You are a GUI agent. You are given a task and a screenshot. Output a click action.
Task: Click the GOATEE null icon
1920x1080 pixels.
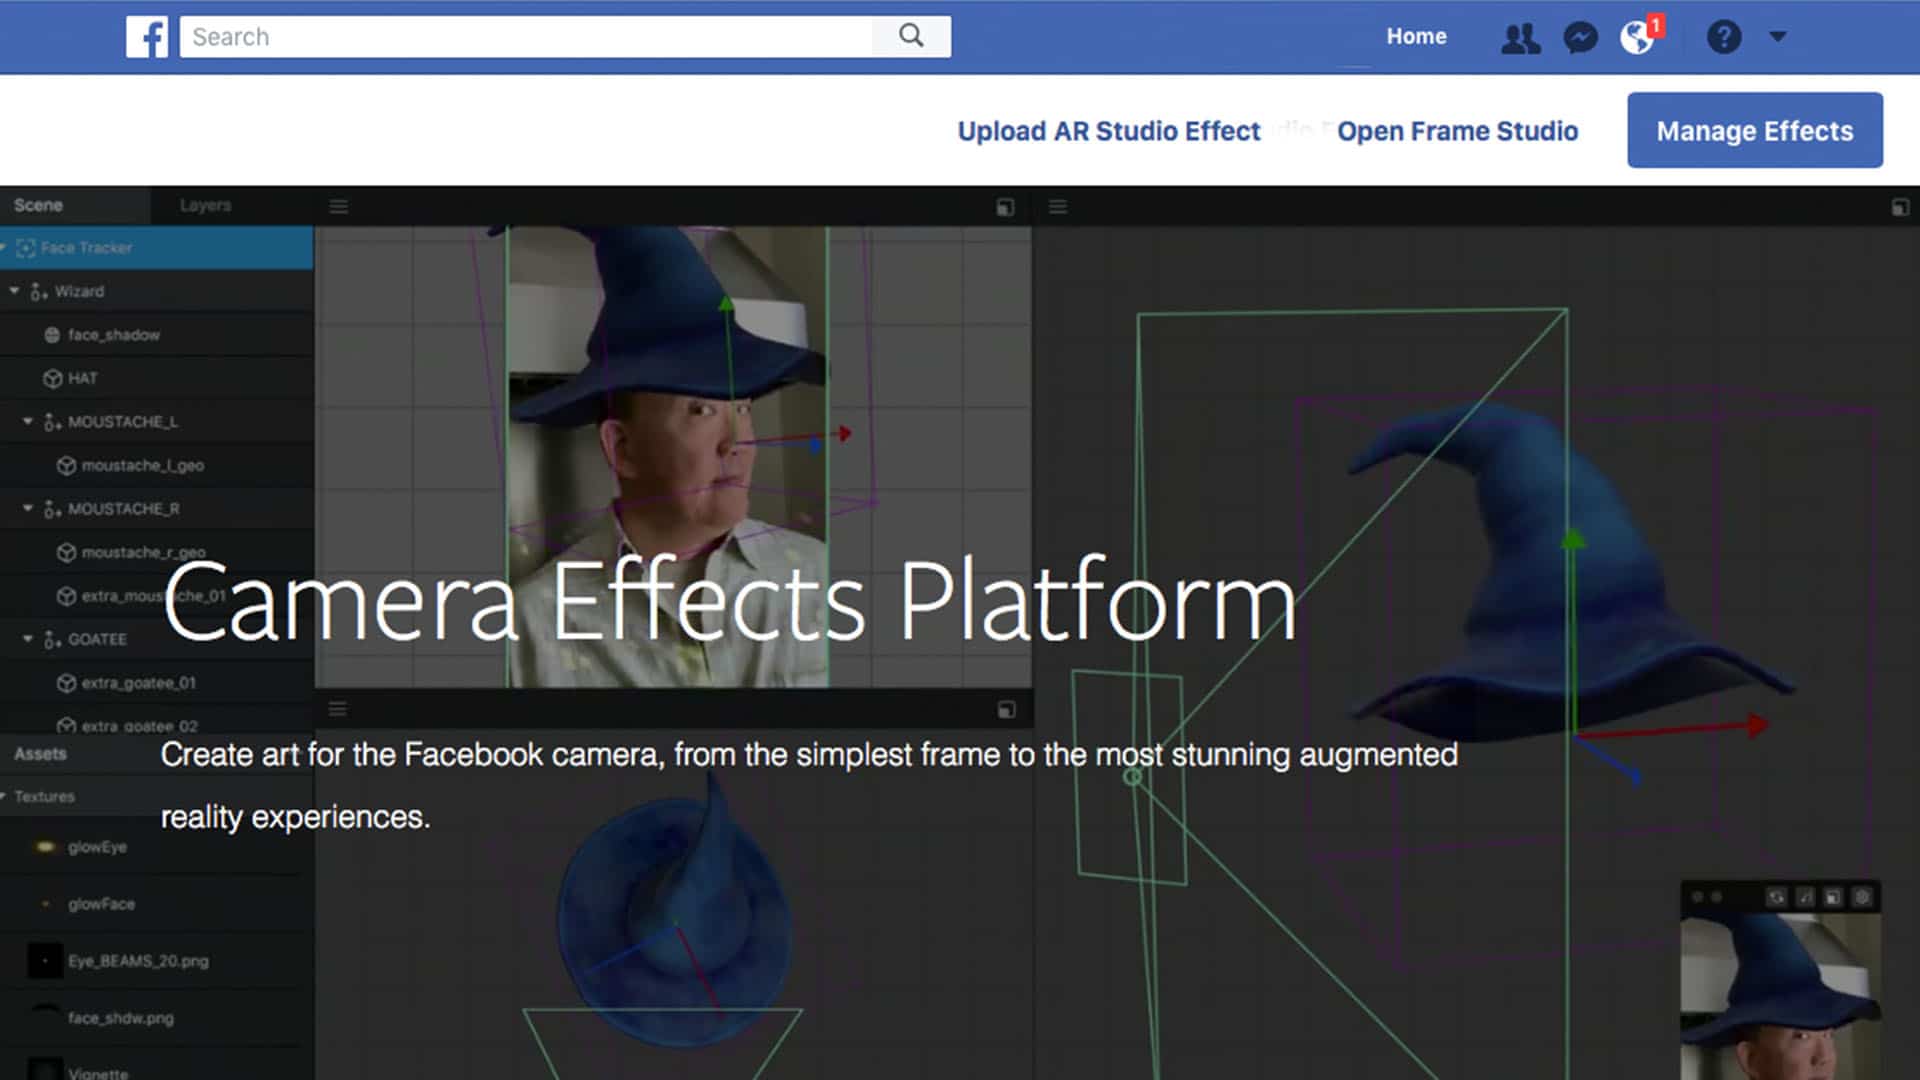(x=52, y=639)
